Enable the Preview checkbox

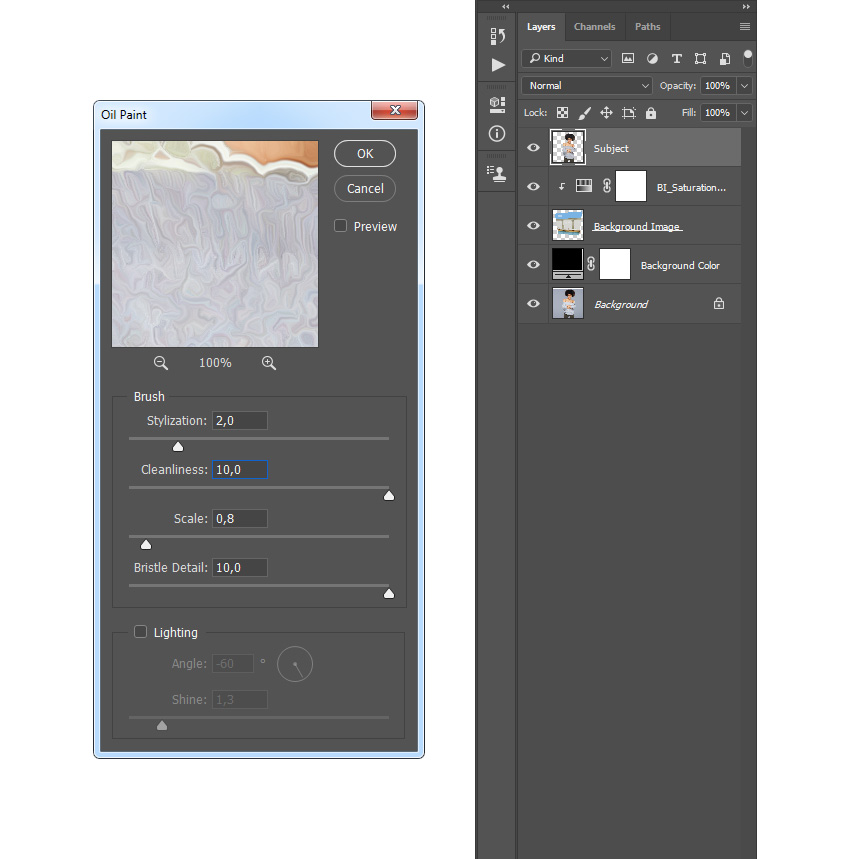click(341, 226)
